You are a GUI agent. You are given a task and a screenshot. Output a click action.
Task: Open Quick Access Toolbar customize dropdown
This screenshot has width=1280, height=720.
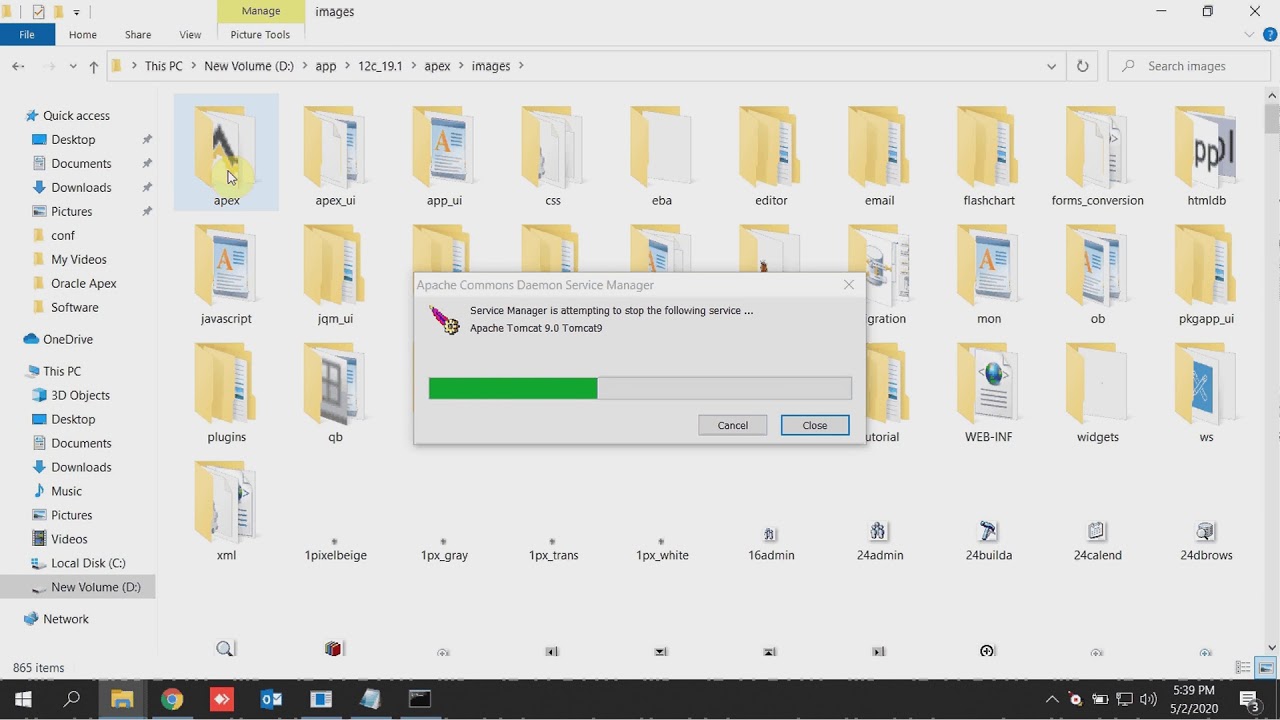pyautogui.click(x=77, y=12)
